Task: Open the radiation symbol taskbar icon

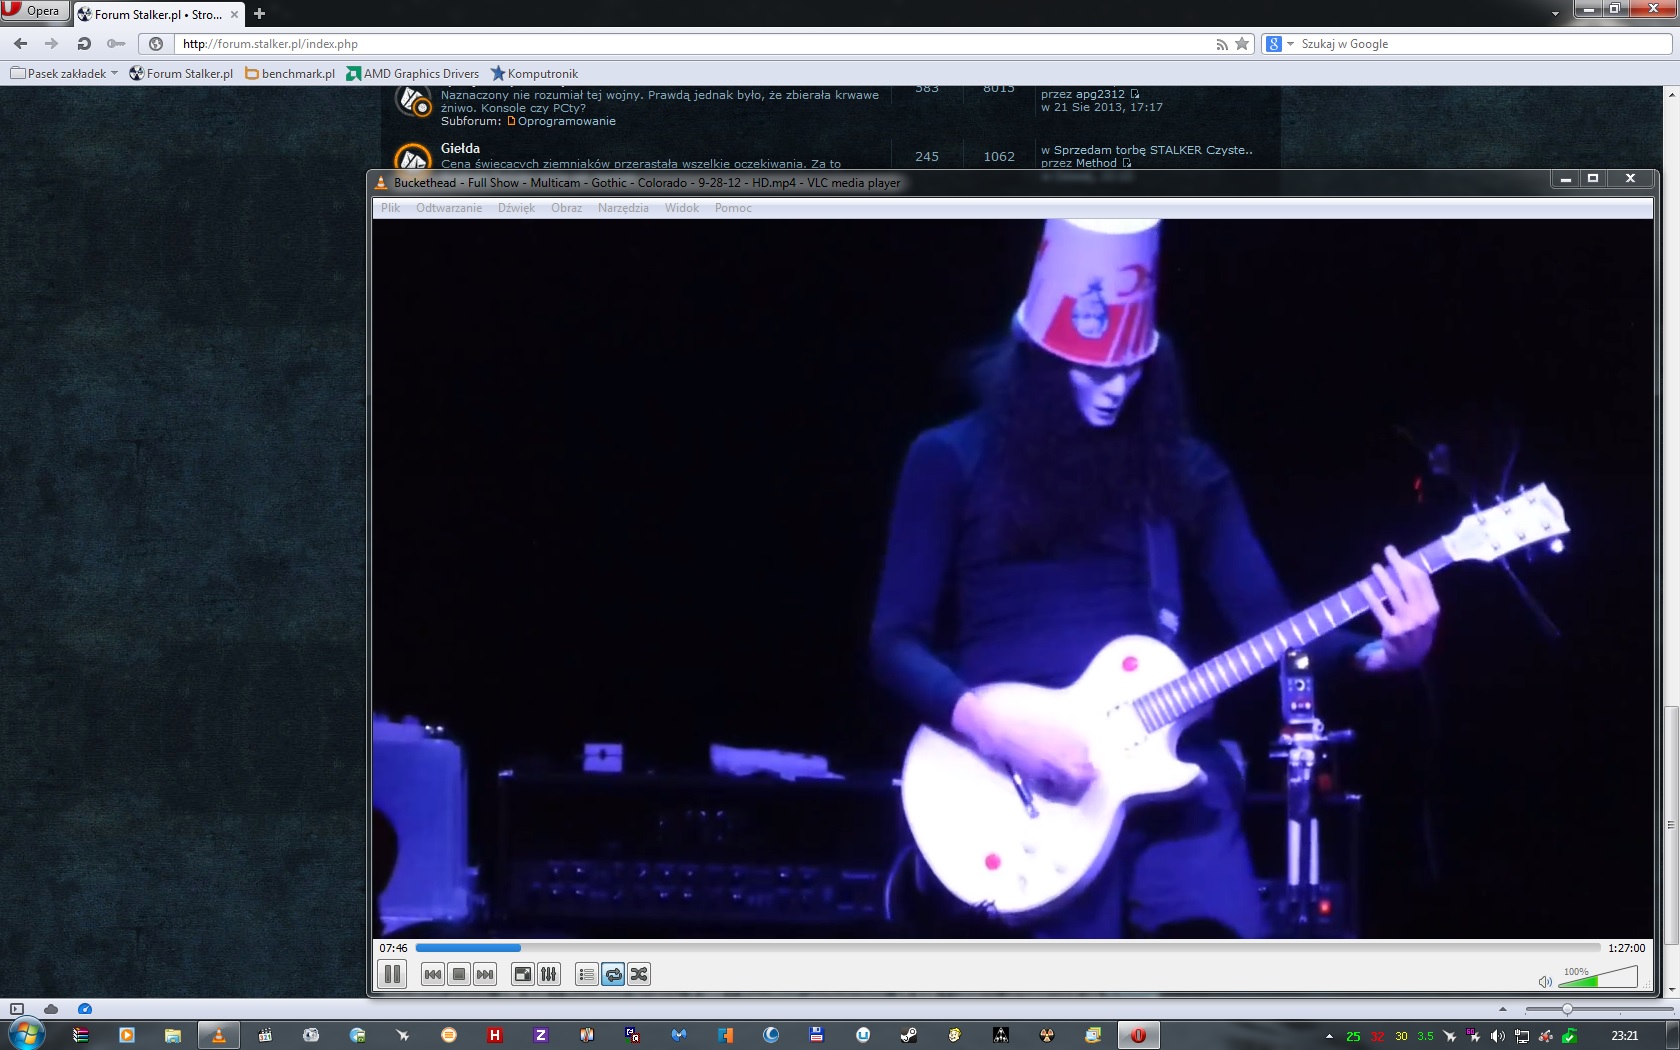Action: click(1047, 1035)
